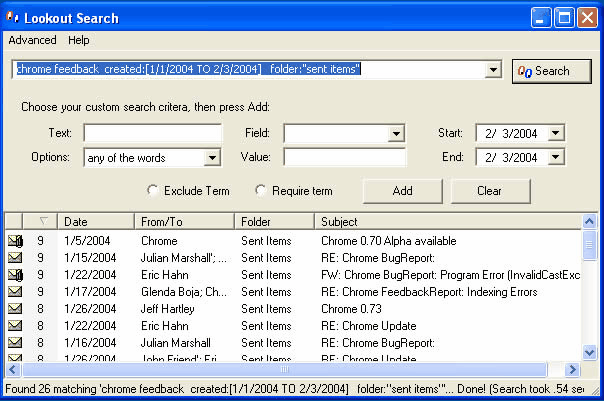This screenshot has width=604, height=401.
Task: Open the Advanced menu
Action: (32, 40)
